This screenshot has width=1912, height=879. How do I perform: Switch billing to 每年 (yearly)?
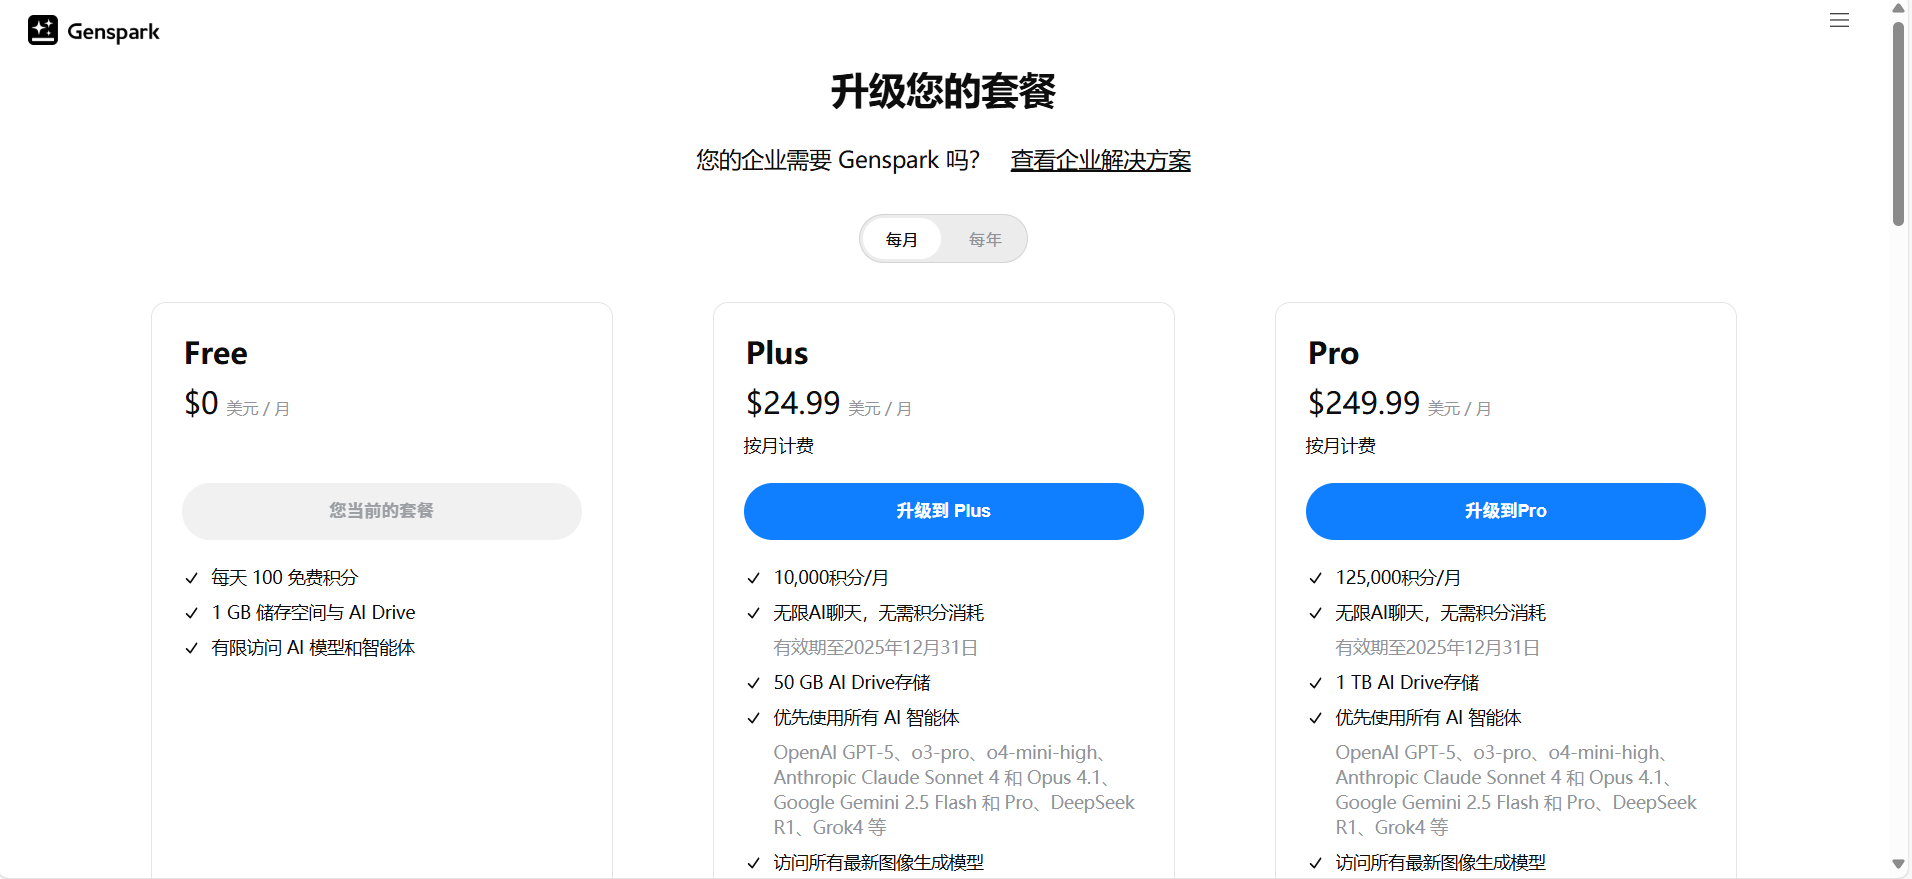(985, 240)
